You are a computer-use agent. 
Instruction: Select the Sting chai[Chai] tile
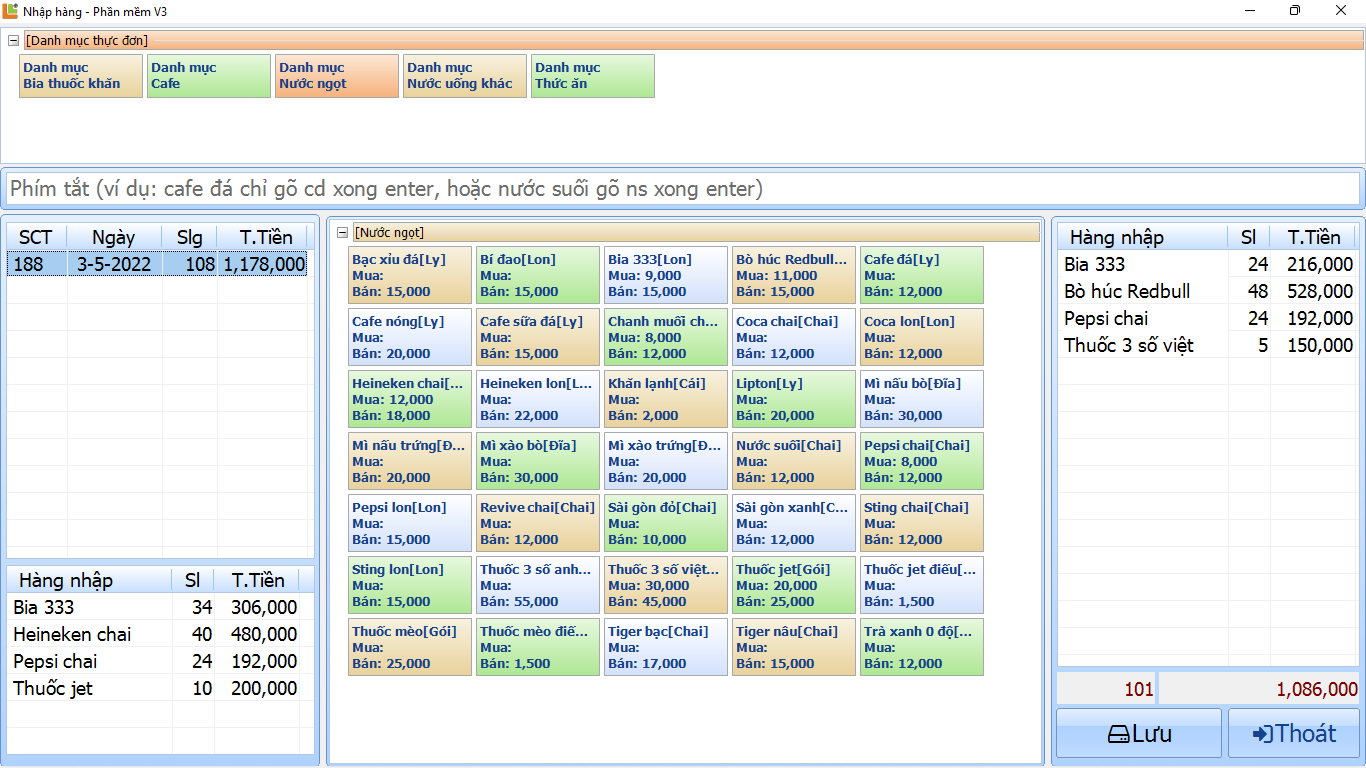point(922,523)
